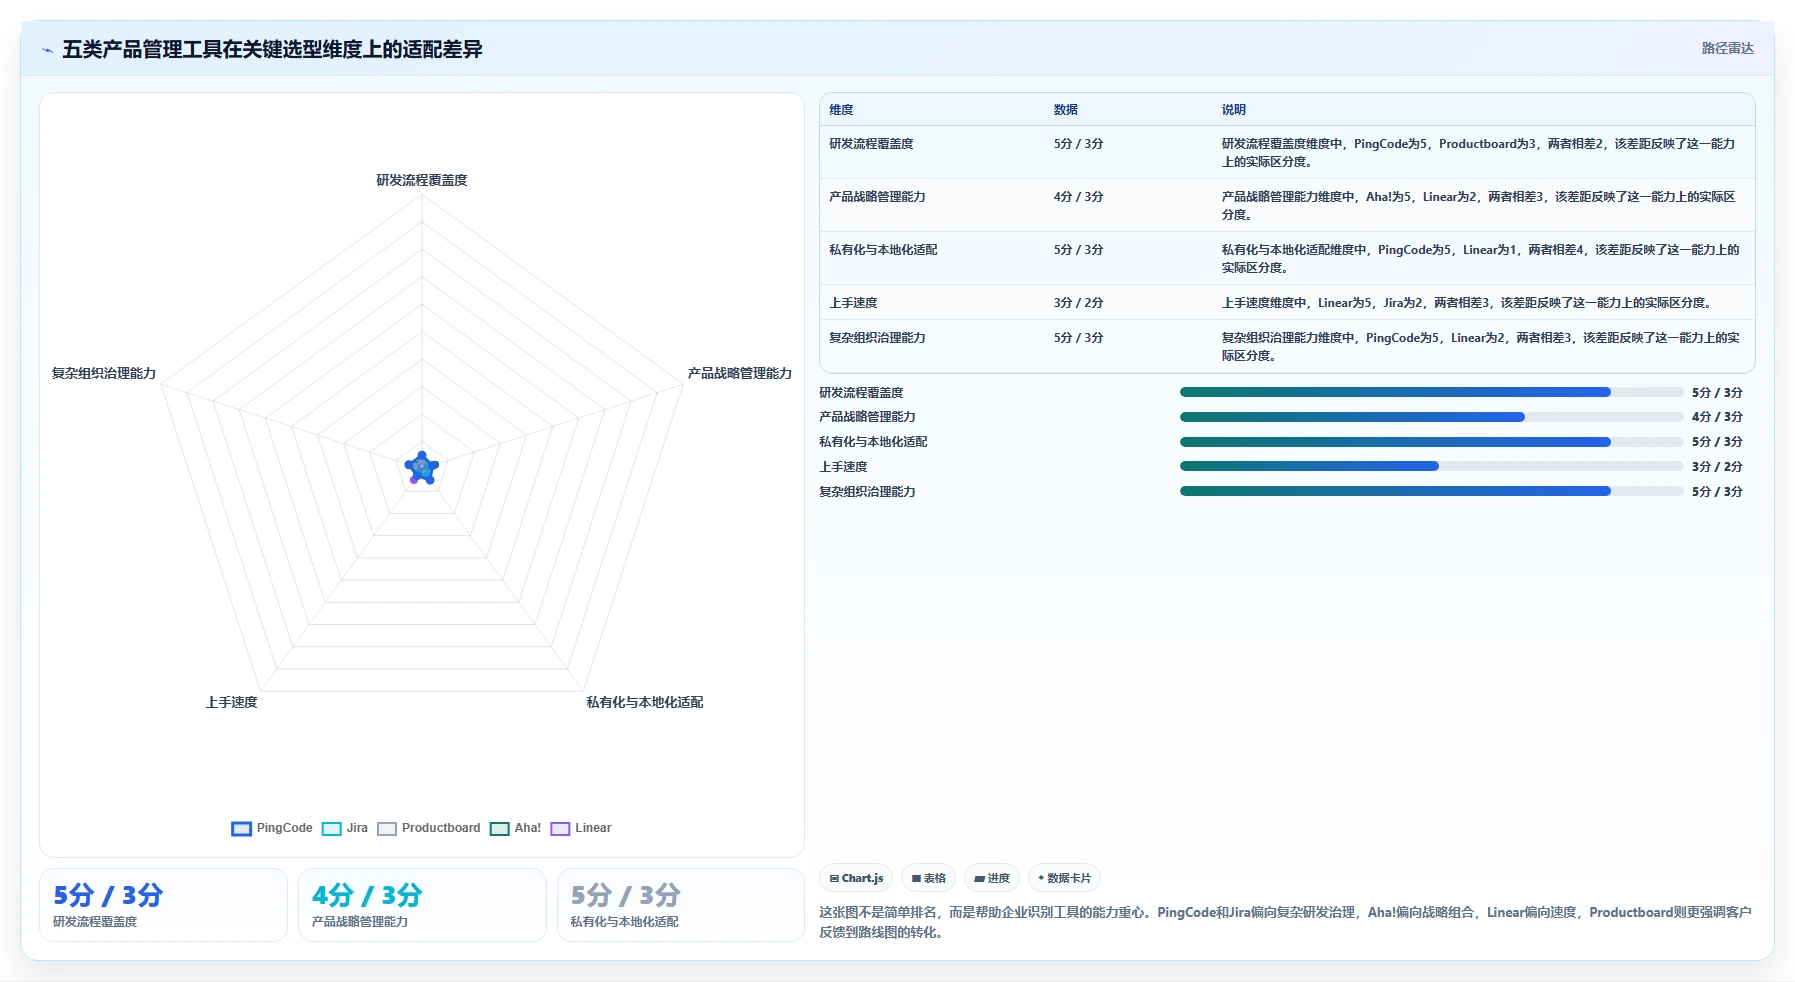Image resolution: width=1795 pixels, height=982 pixels.
Task: Toggle the PingCode dataset in the legend
Action: click(272, 828)
